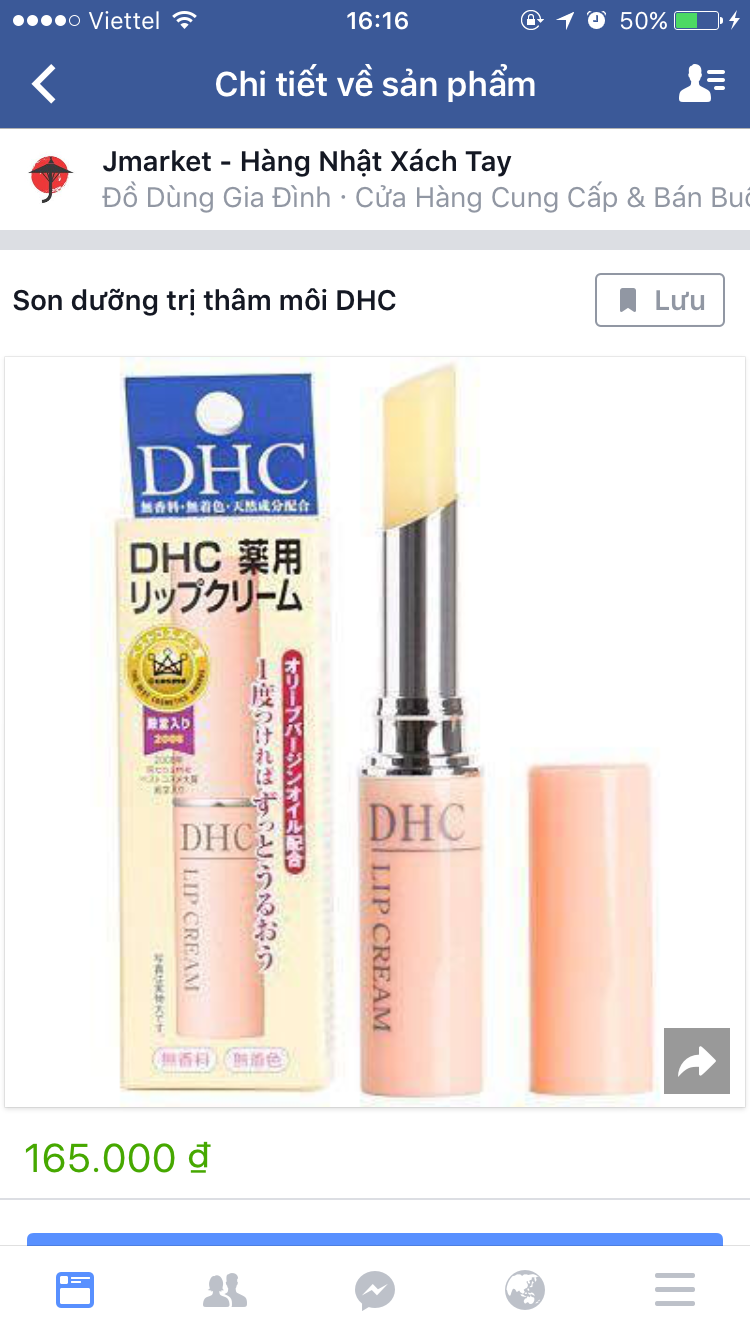Tap the battery indicator in the status bar

point(698,20)
